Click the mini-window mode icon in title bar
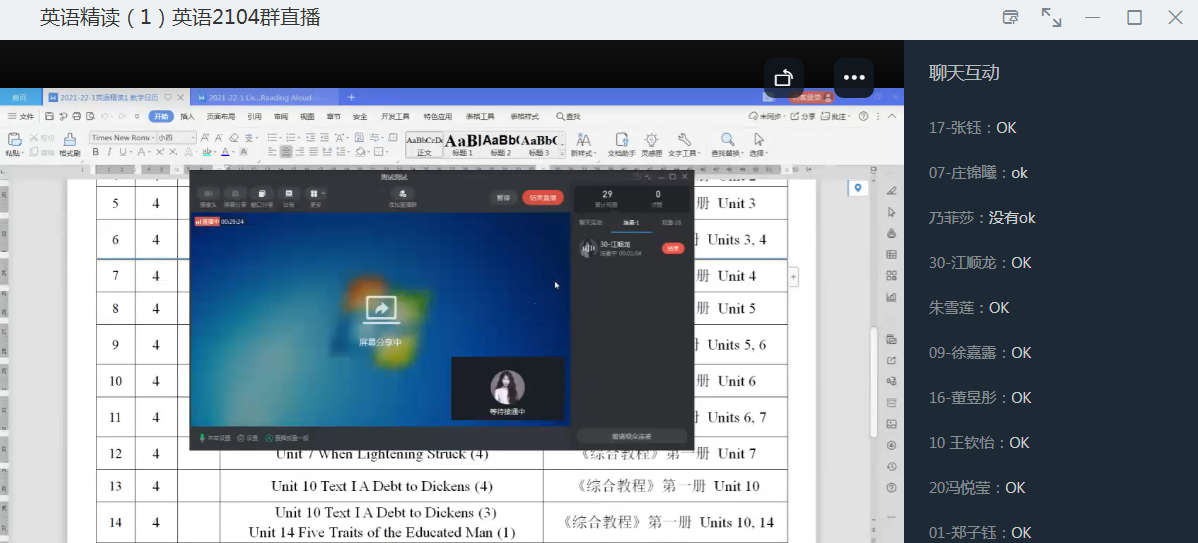The image size is (1198, 543). 1011,18
